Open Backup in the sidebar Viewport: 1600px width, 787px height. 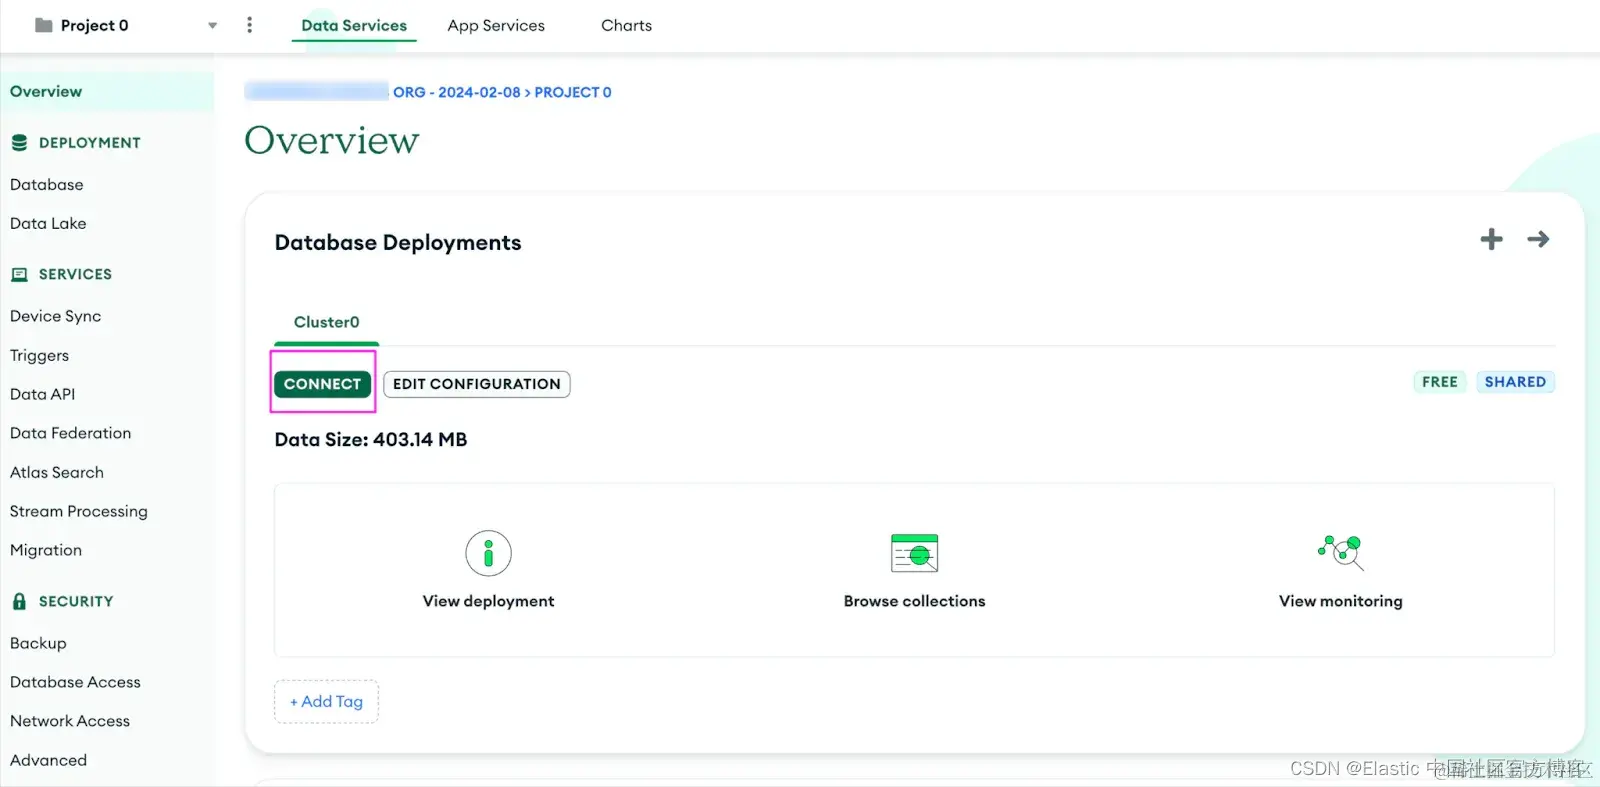(38, 643)
